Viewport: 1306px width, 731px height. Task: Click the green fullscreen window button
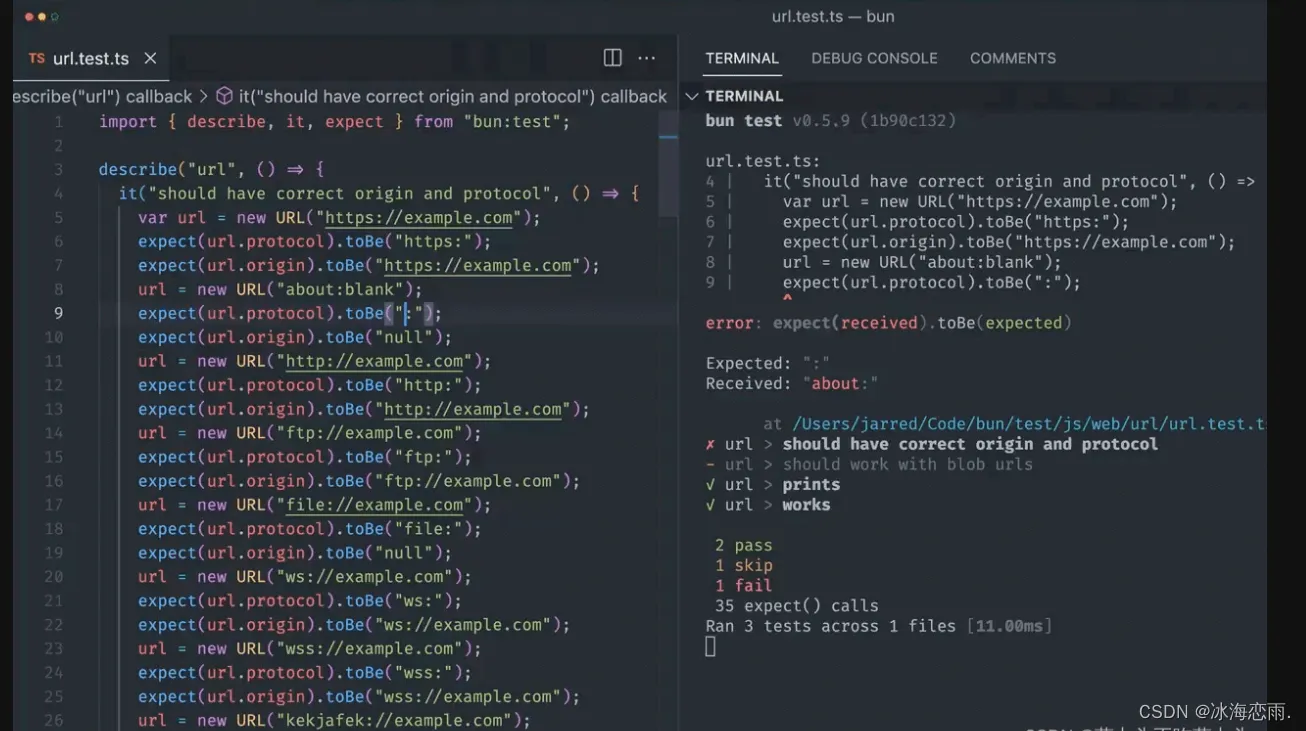(x=54, y=17)
